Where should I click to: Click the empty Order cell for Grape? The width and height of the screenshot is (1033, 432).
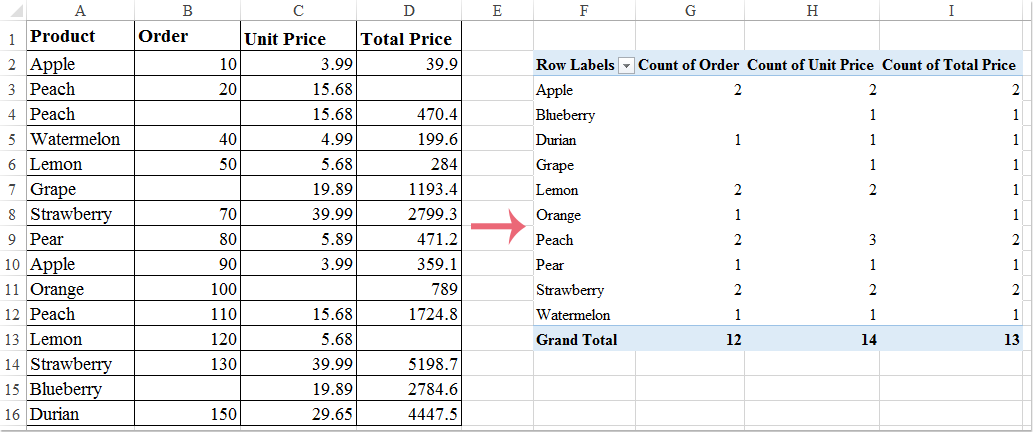coord(187,189)
